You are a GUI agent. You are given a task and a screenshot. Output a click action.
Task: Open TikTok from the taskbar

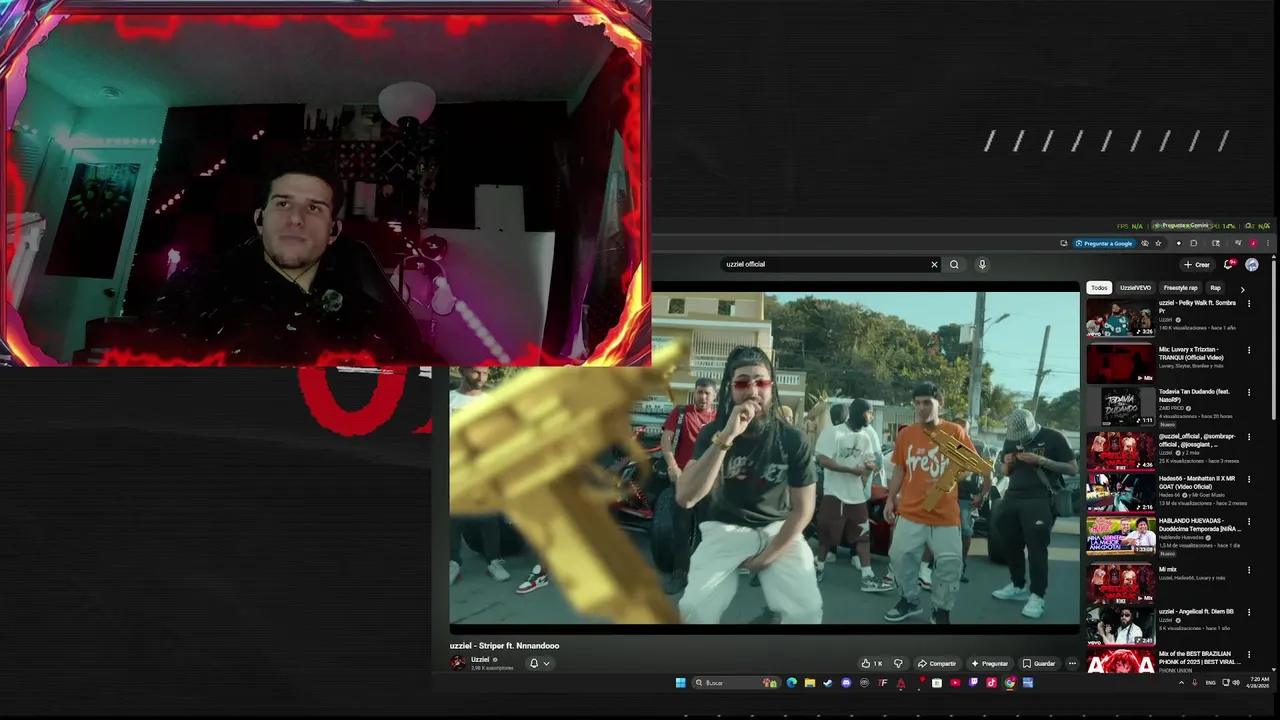point(991,683)
